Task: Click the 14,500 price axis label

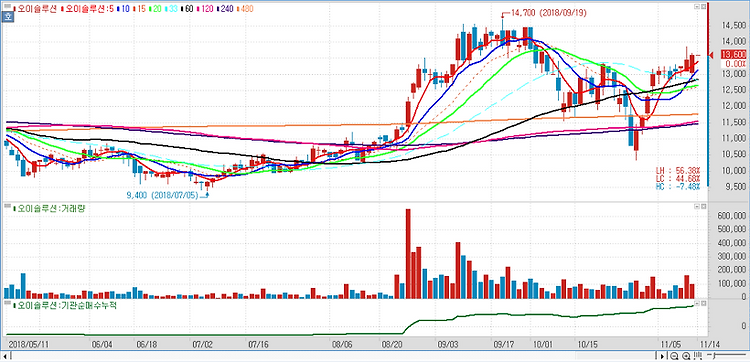Action: coord(733,24)
